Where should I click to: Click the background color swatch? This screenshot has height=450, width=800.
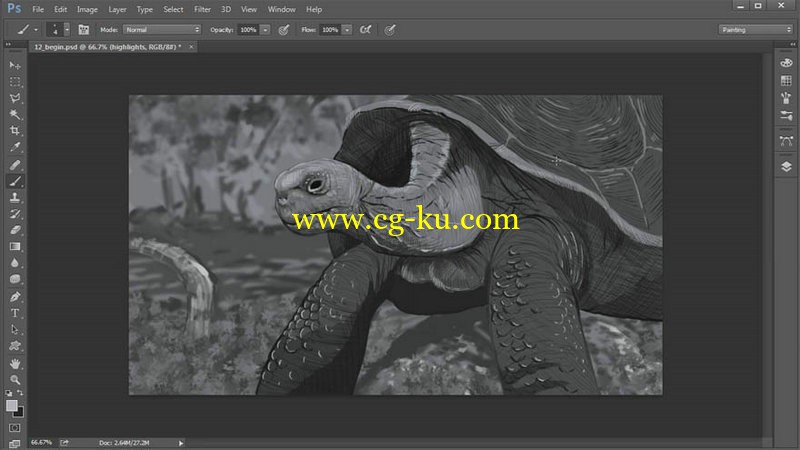coord(19,413)
